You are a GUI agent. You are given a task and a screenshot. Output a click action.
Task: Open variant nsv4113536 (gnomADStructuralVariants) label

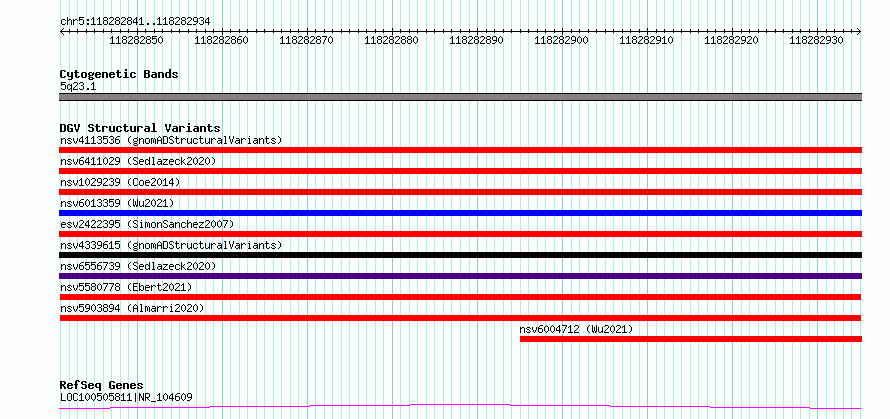(x=171, y=140)
